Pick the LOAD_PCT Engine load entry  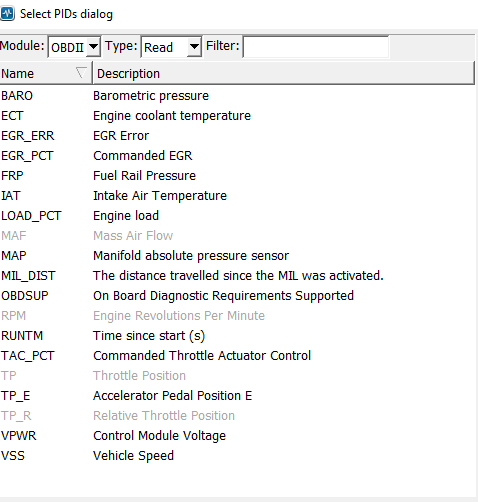pos(237,216)
